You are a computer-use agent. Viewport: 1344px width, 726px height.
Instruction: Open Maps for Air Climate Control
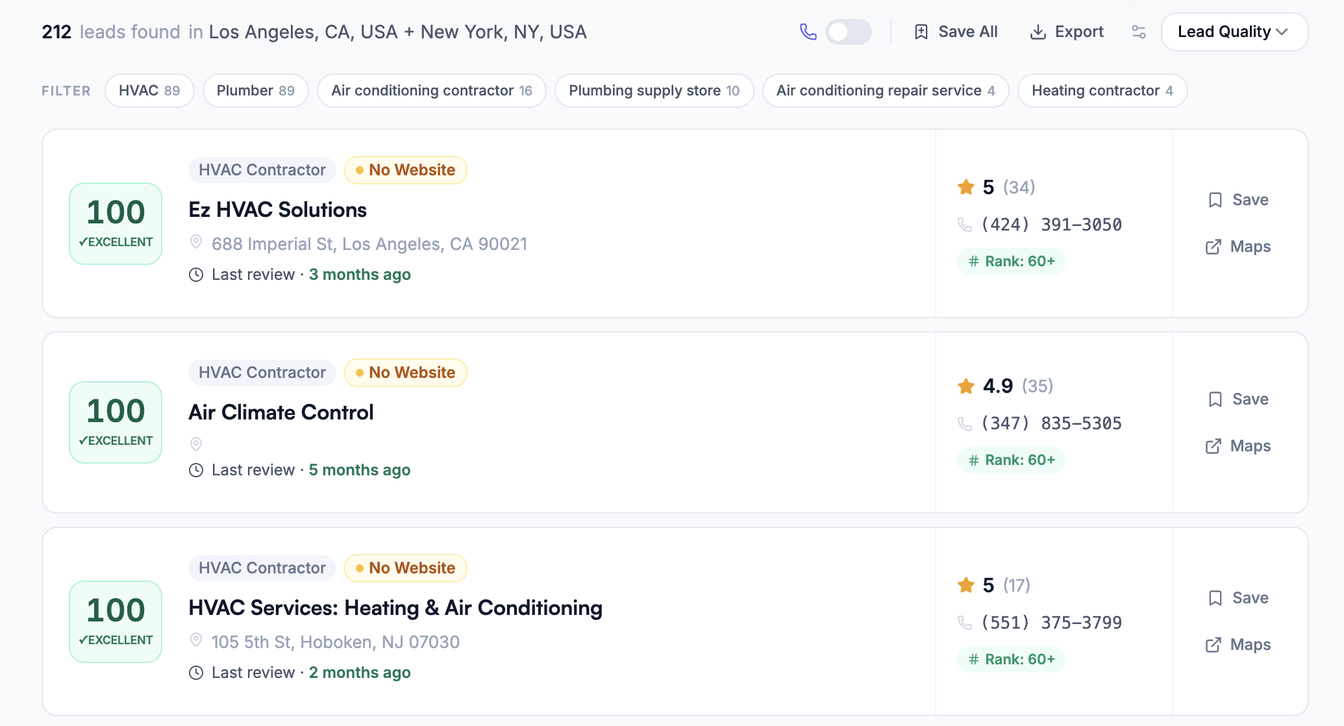pyautogui.click(x=1238, y=446)
